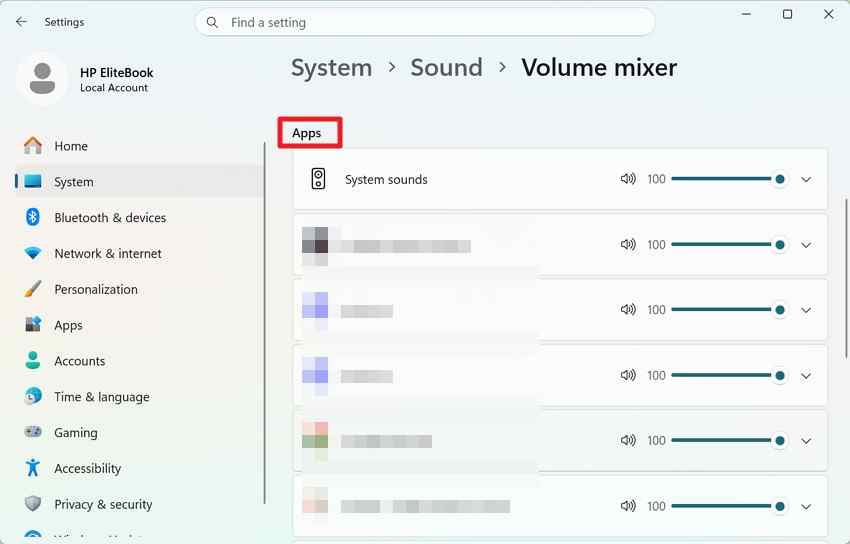Set the dark gray pixelated app volume slider

click(728, 244)
